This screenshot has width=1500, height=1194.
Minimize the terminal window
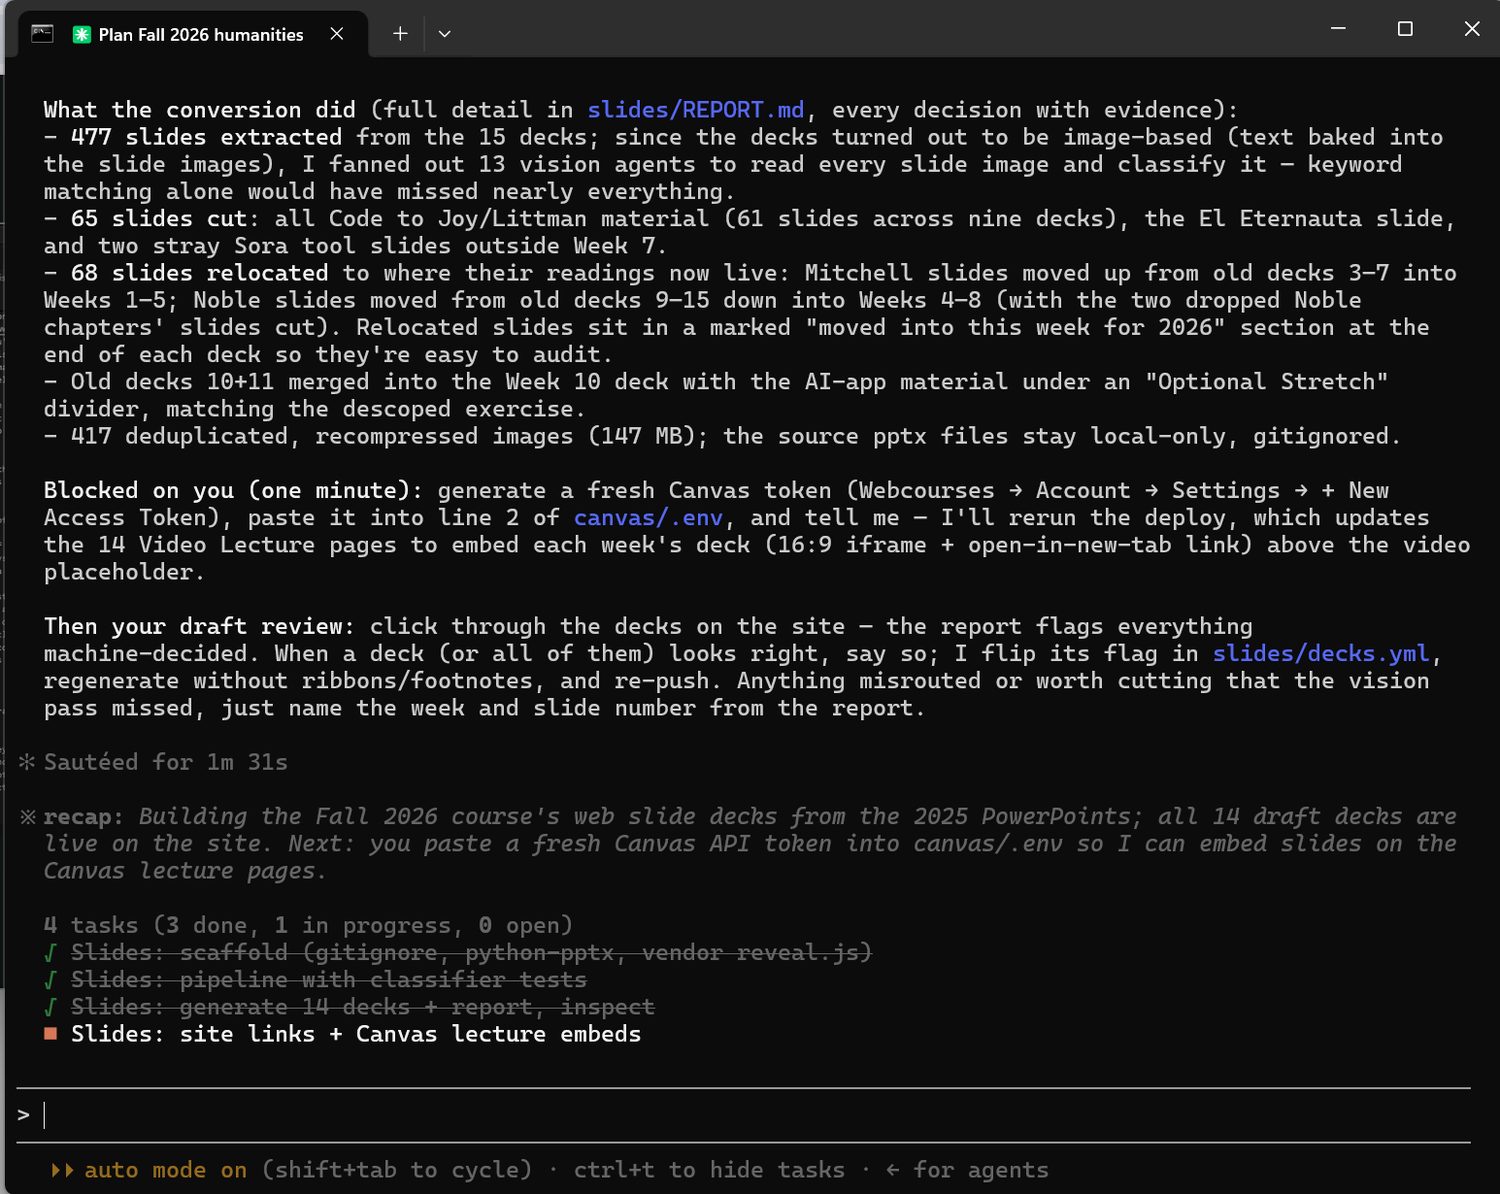tap(1339, 29)
